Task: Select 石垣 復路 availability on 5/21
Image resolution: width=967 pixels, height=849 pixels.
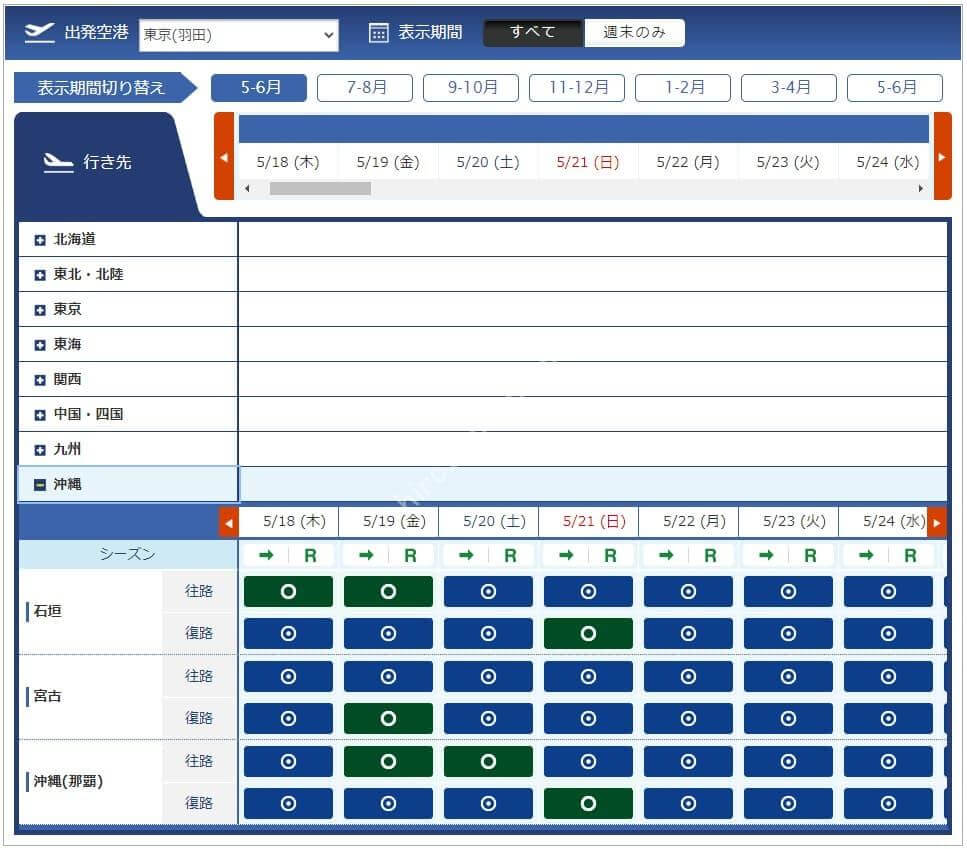Action: click(588, 634)
